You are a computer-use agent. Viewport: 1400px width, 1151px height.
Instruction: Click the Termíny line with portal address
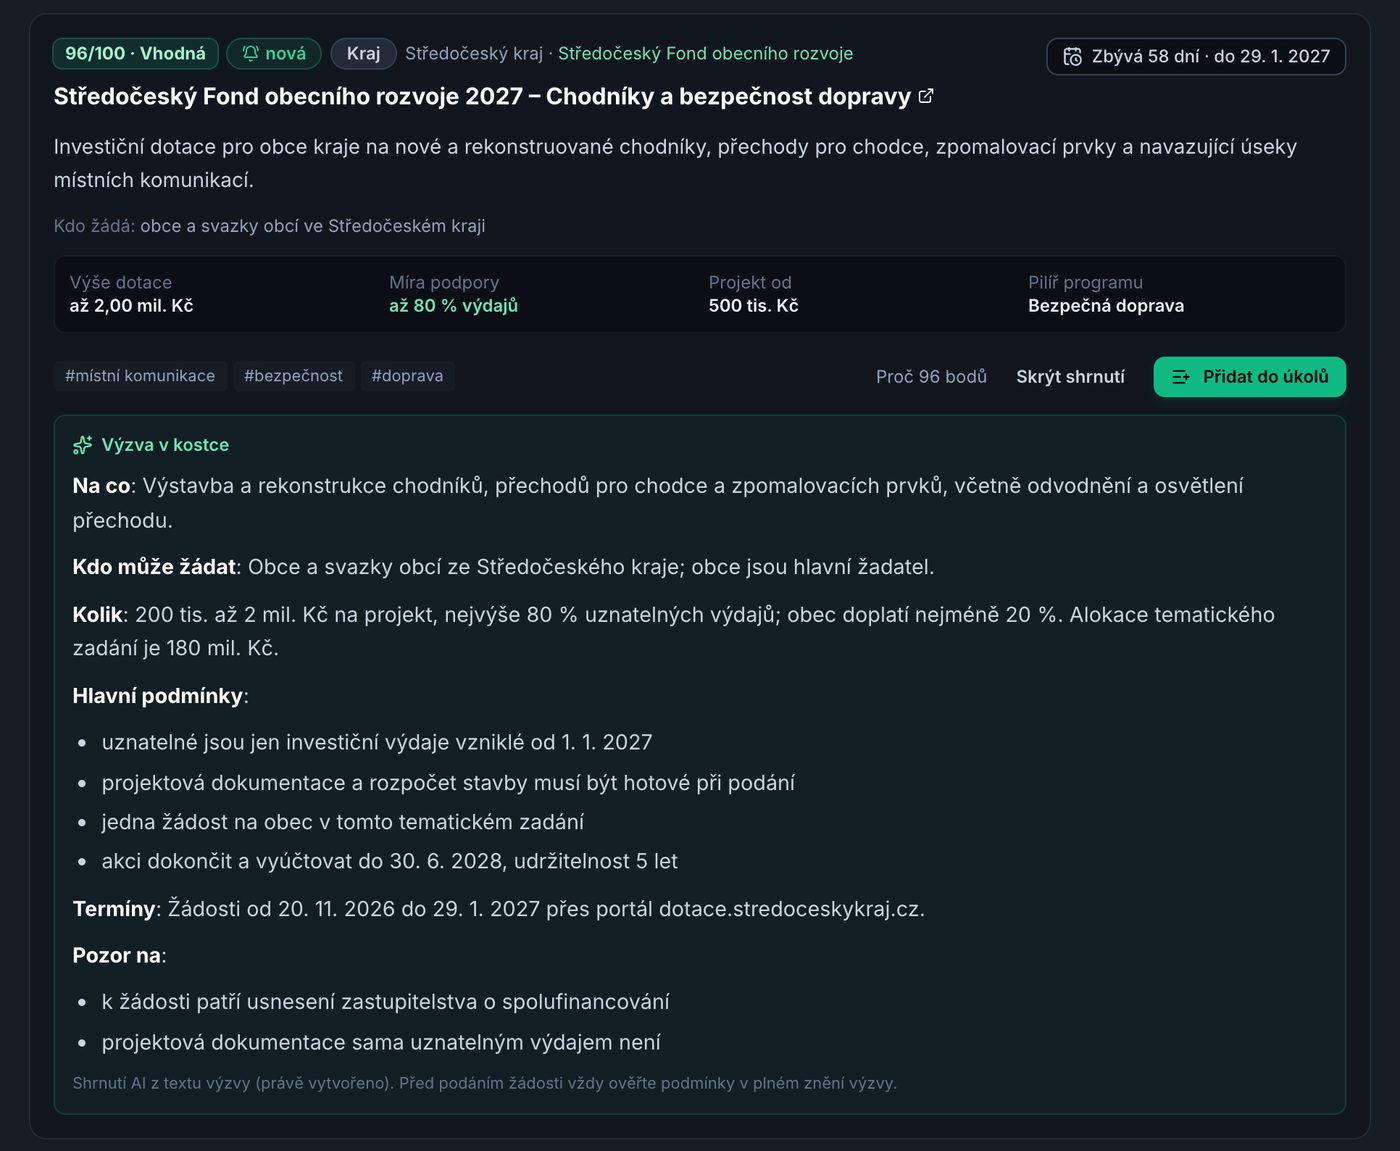(498, 909)
